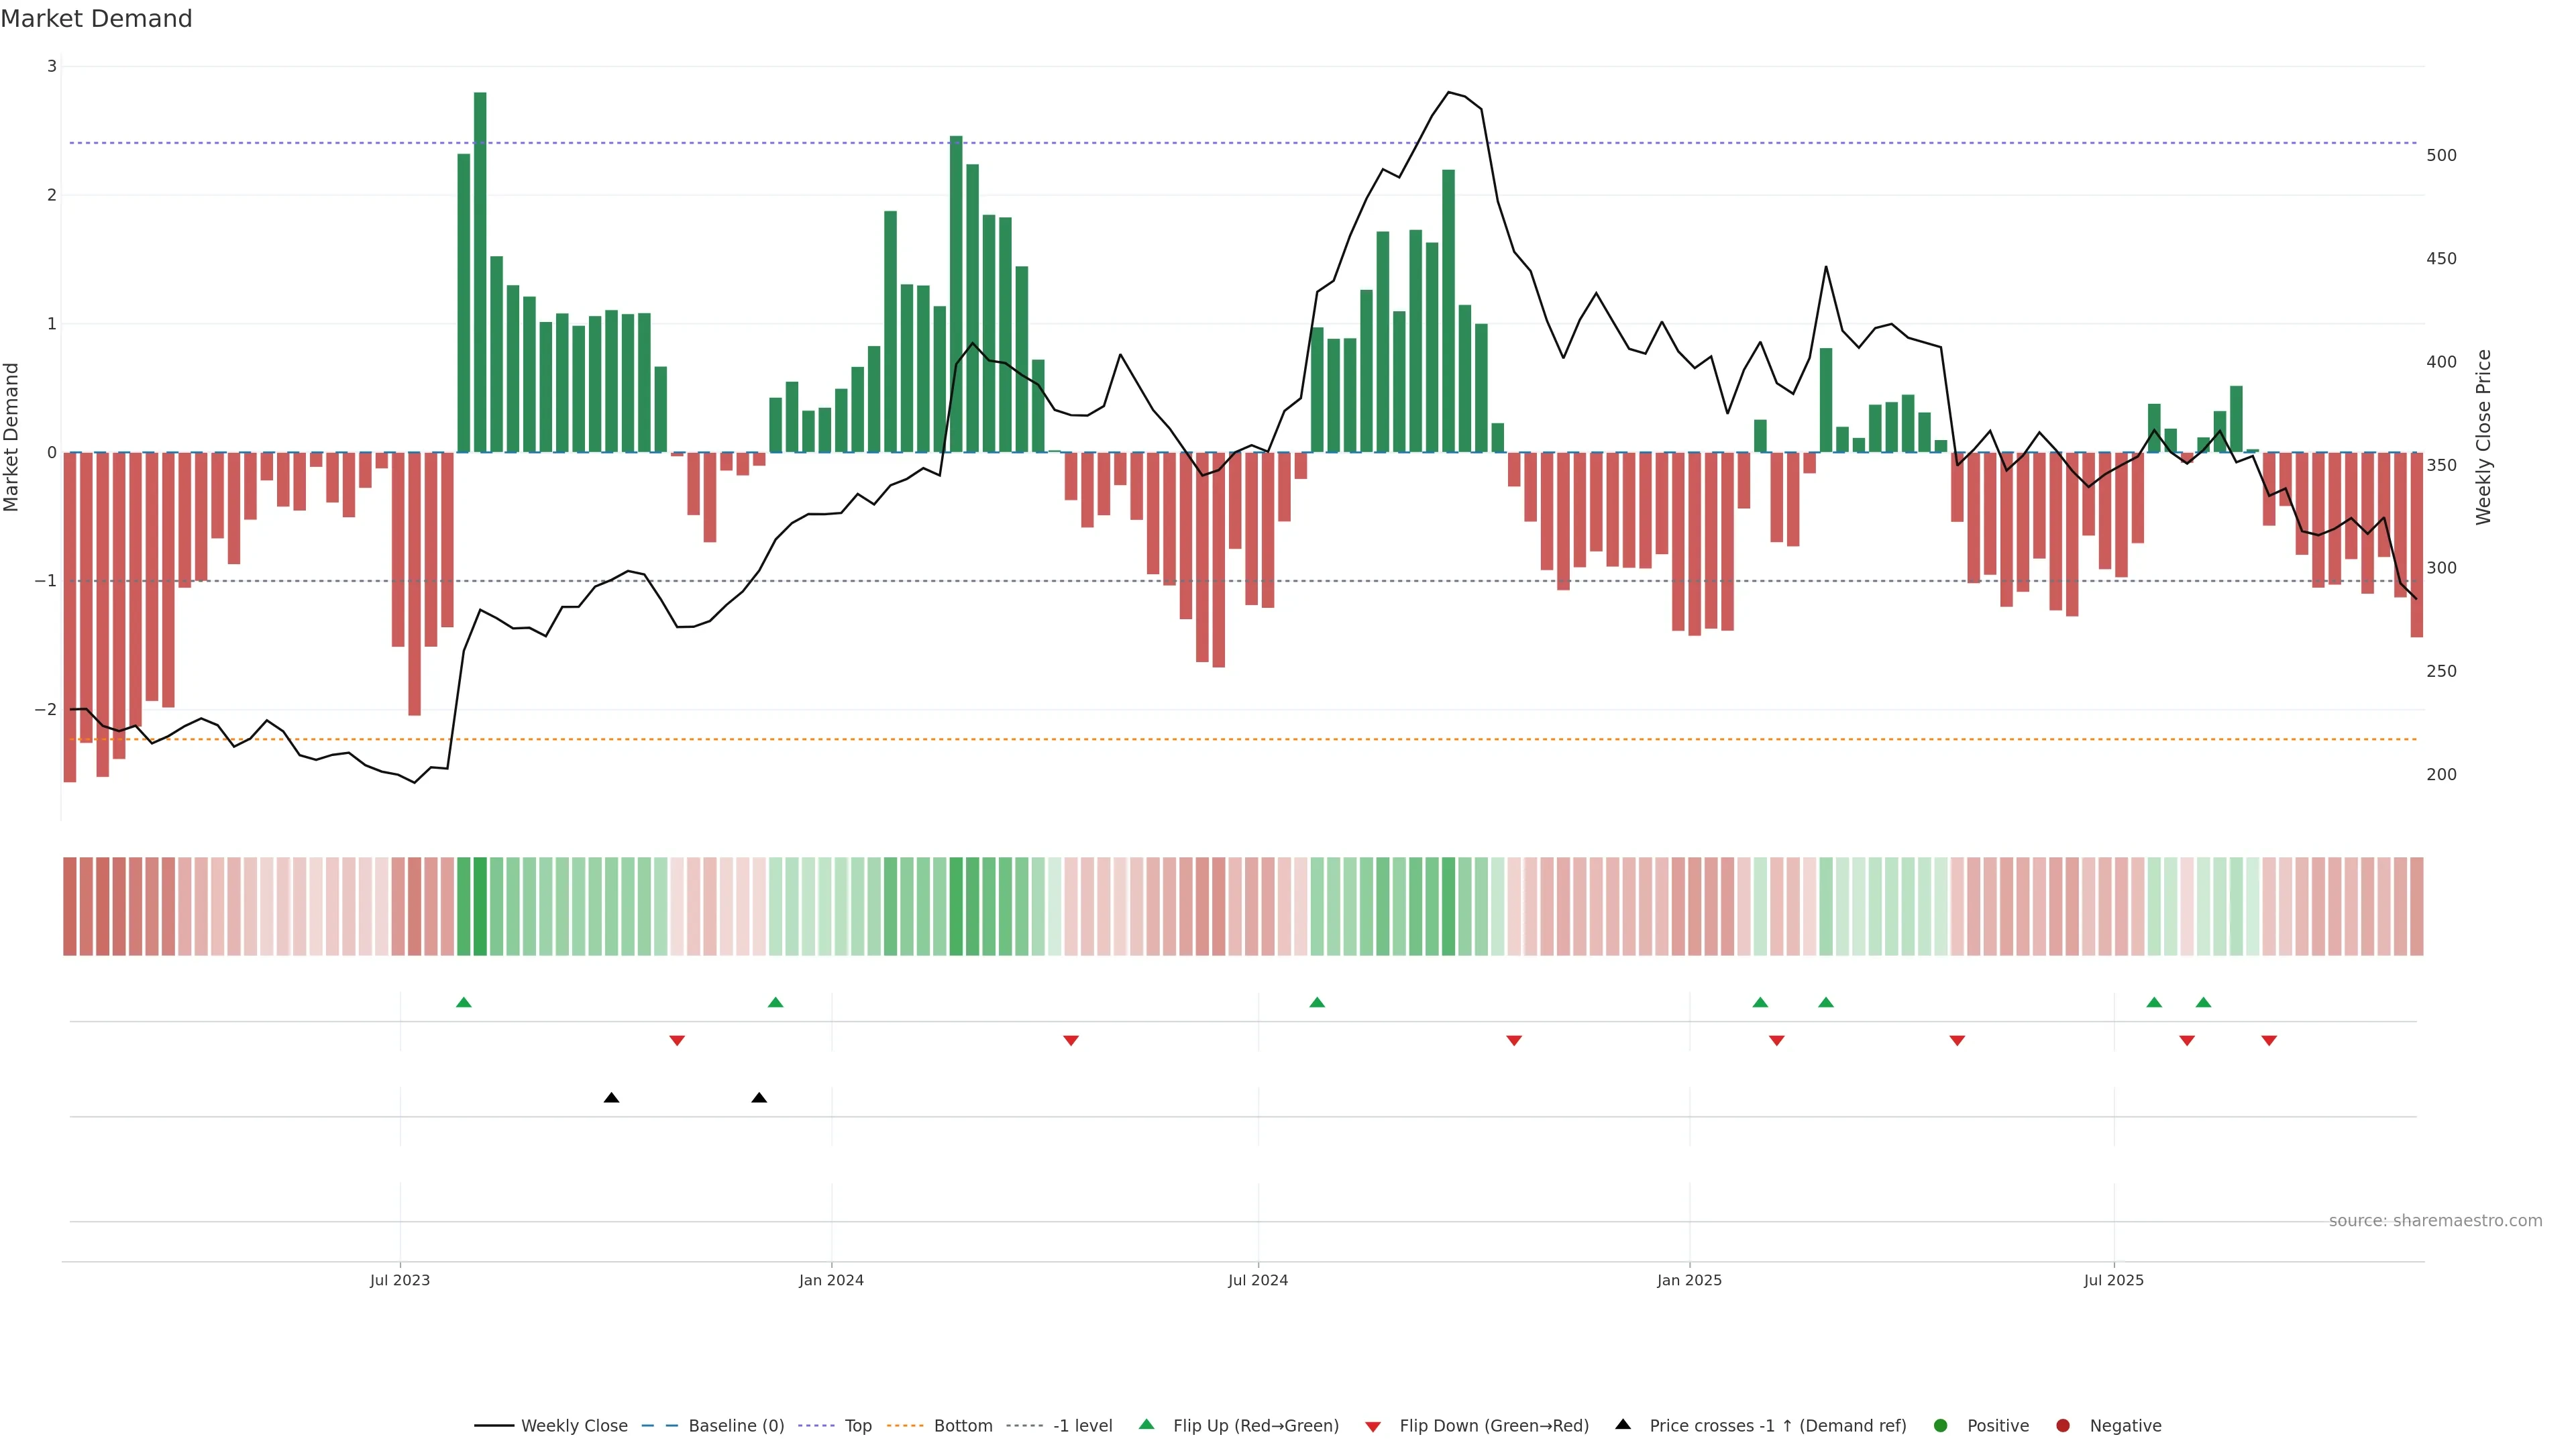
Task: Click the -1 level legend entry
Action: click(1082, 1426)
